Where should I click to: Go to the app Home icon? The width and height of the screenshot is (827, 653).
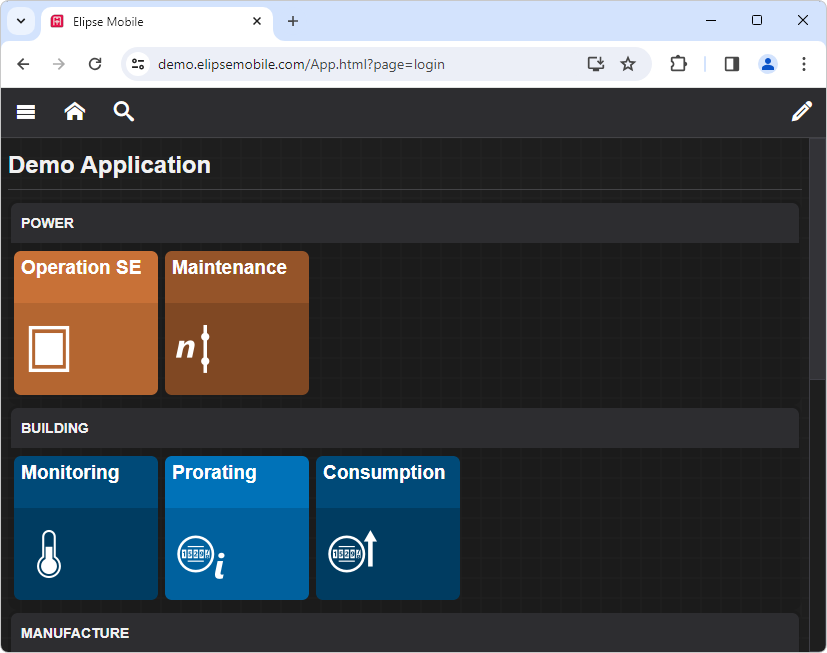pyautogui.click(x=75, y=112)
